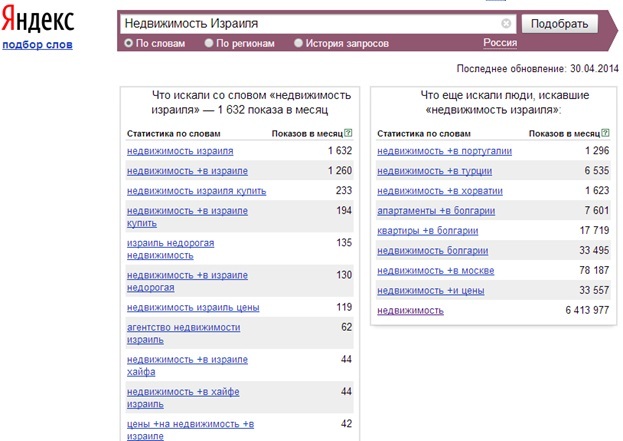Viewport: 623px width, 441px height.
Task: Click the Последнее обновление: 30.04.2014 text
Action: click(x=538, y=69)
